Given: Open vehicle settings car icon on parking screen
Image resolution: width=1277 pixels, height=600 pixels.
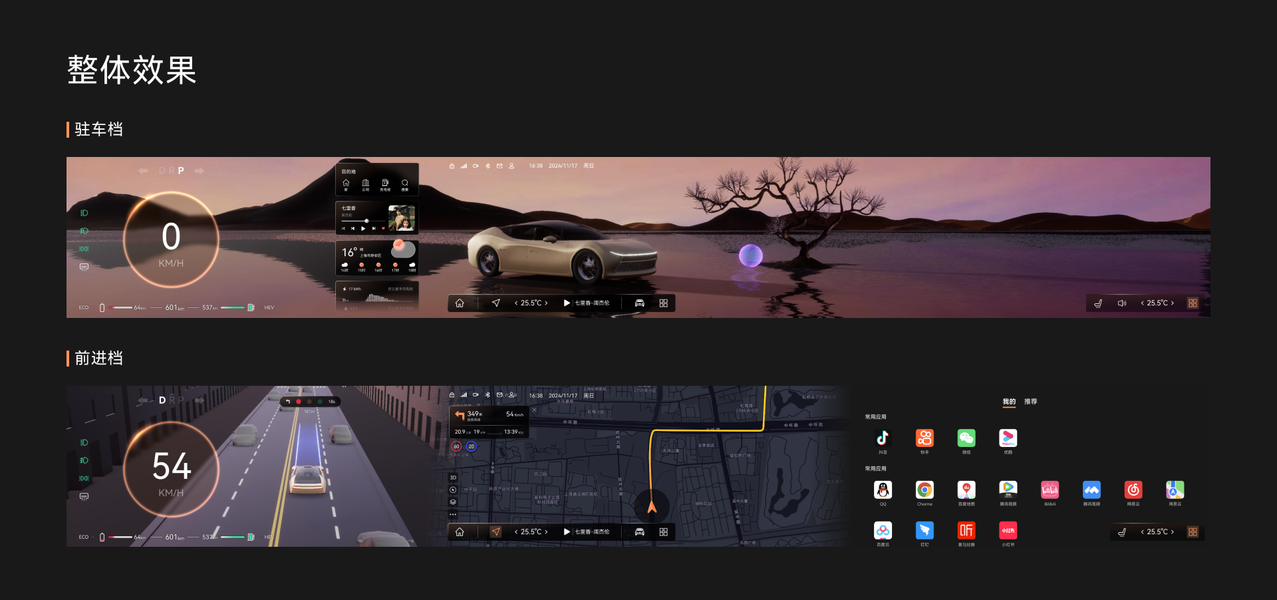Looking at the screenshot, I should 640,303.
